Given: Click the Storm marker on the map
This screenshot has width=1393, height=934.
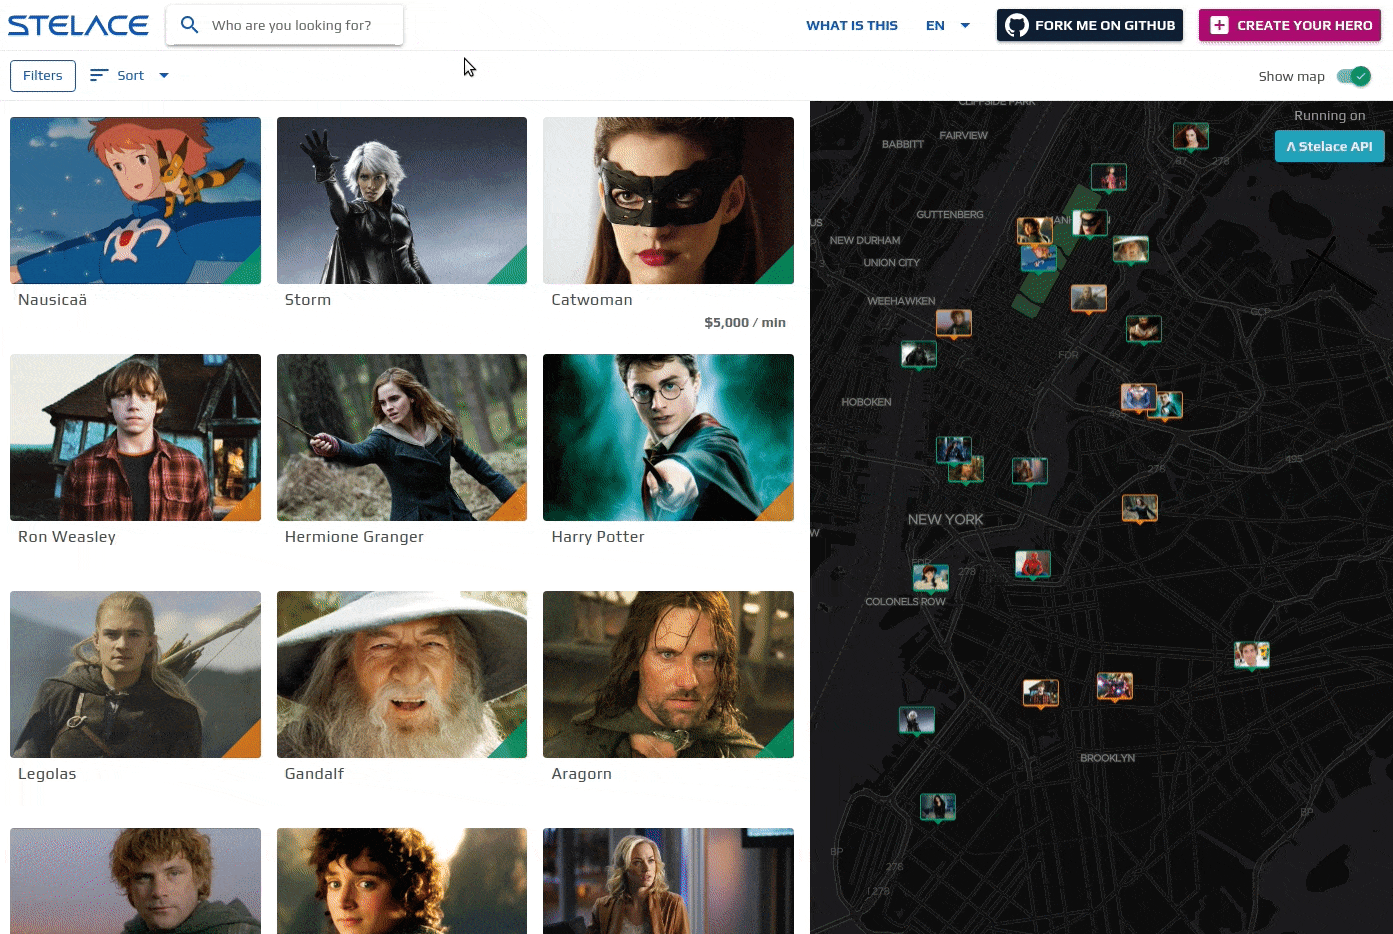Looking at the screenshot, I should [917, 719].
